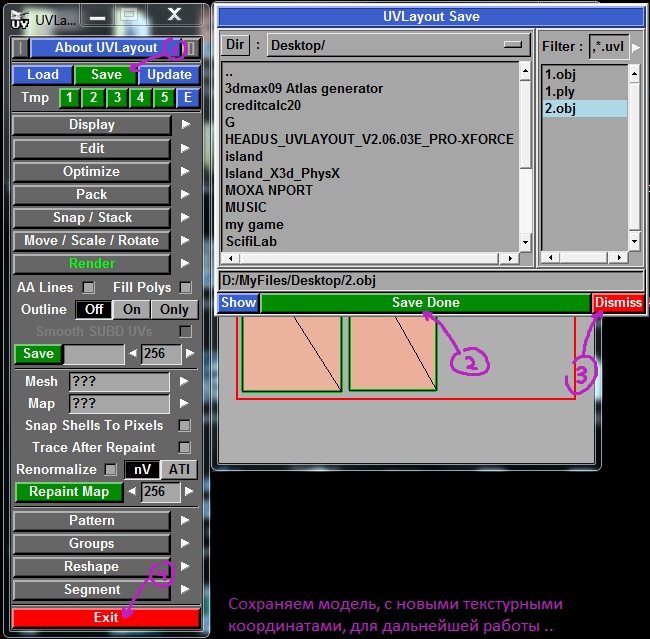The image size is (650, 639).
Task: Click the red Exit button
Action: tap(106, 617)
